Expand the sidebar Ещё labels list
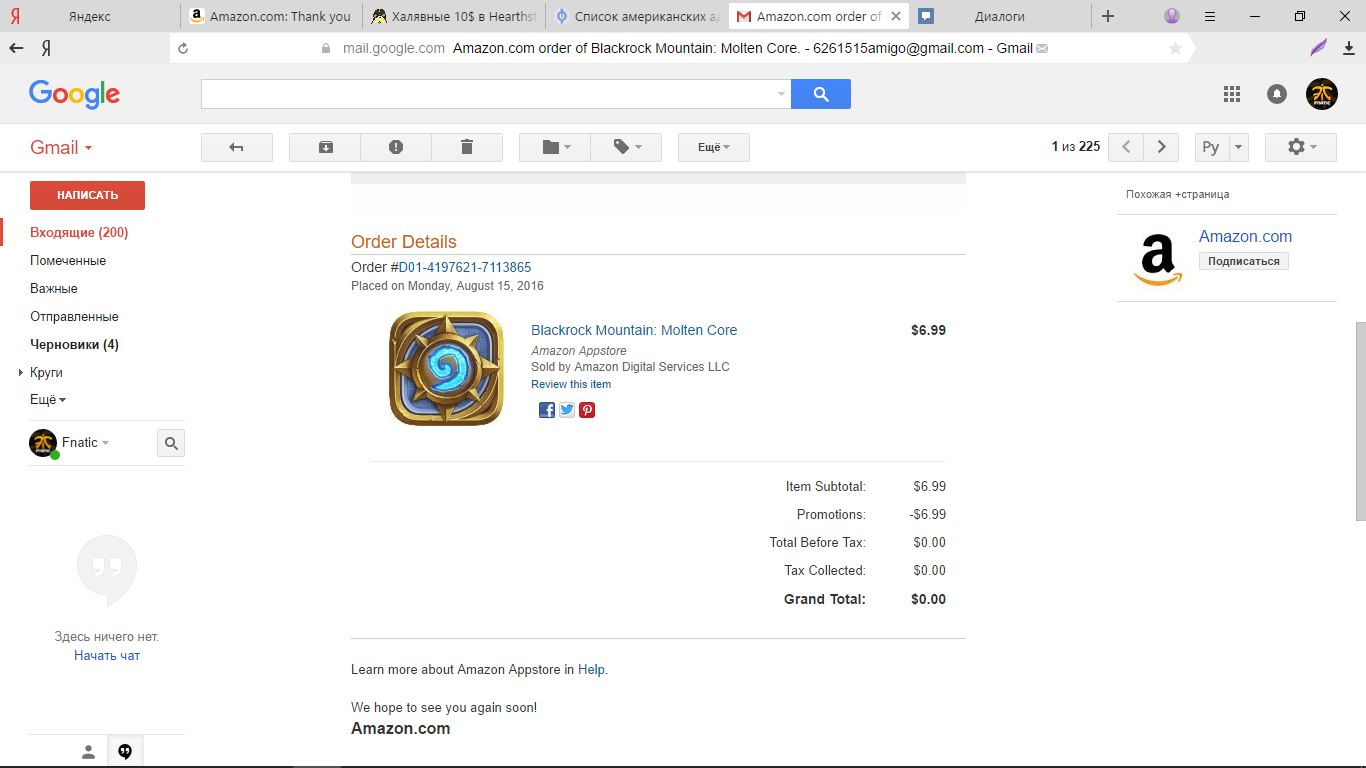 coord(48,399)
